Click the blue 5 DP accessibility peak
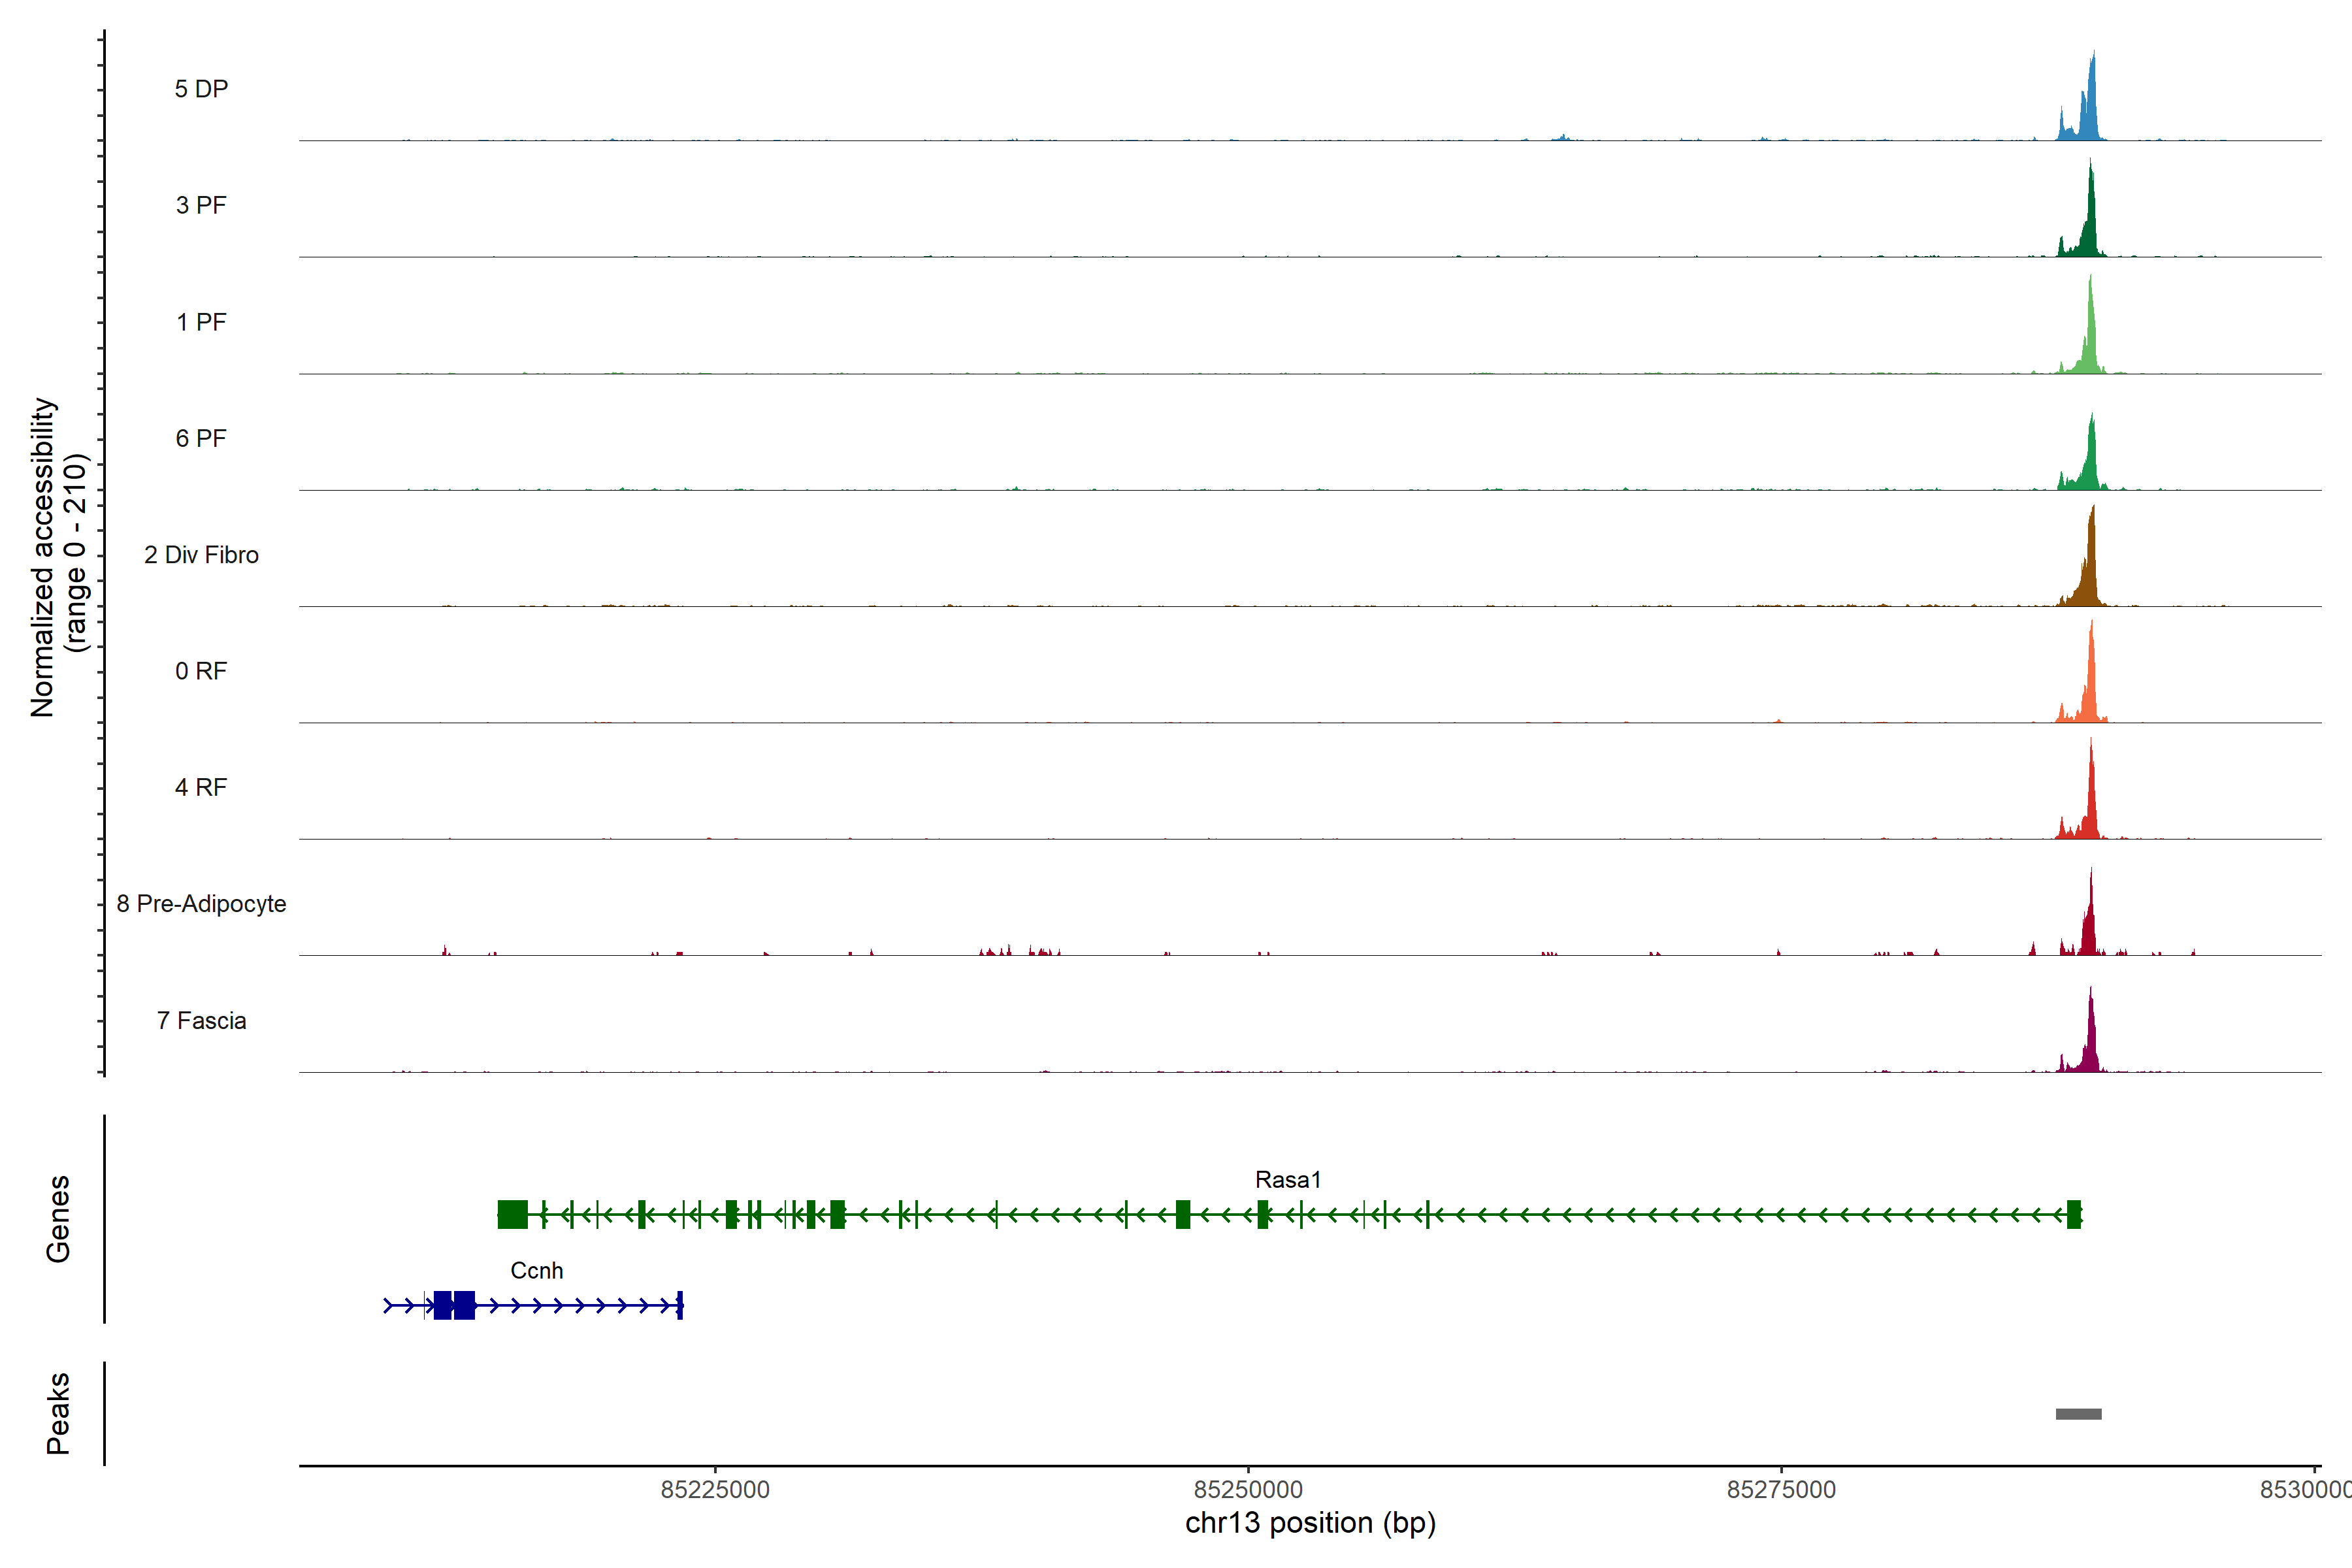The image size is (2352, 1568). pyautogui.click(x=2090, y=110)
